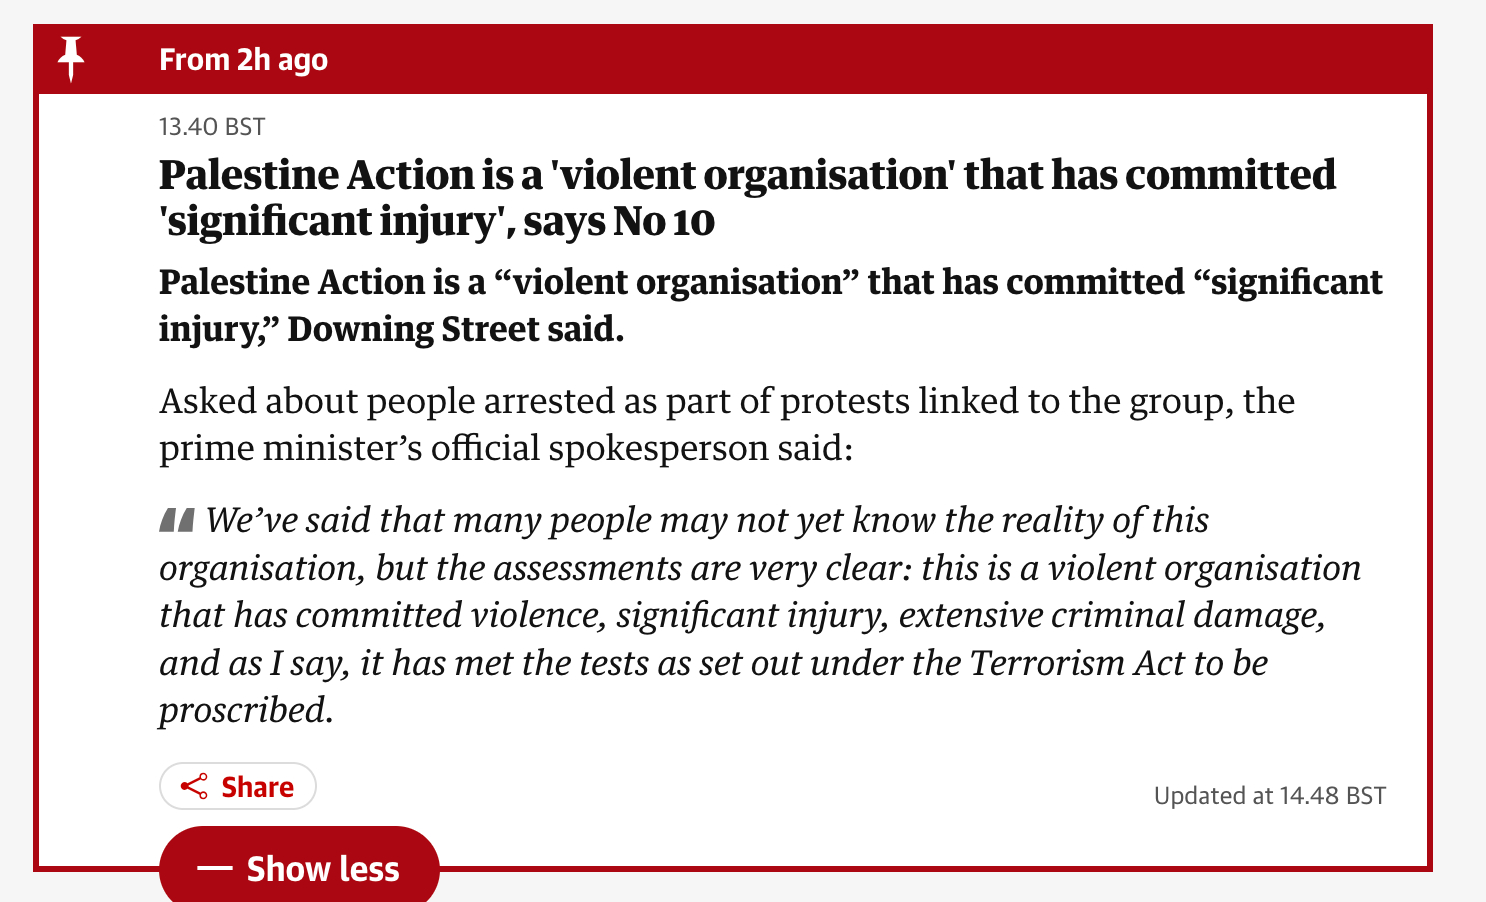This screenshot has width=1486, height=902.
Task: Click 'Palestine Action' in the headline
Action: tap(316, 175)
